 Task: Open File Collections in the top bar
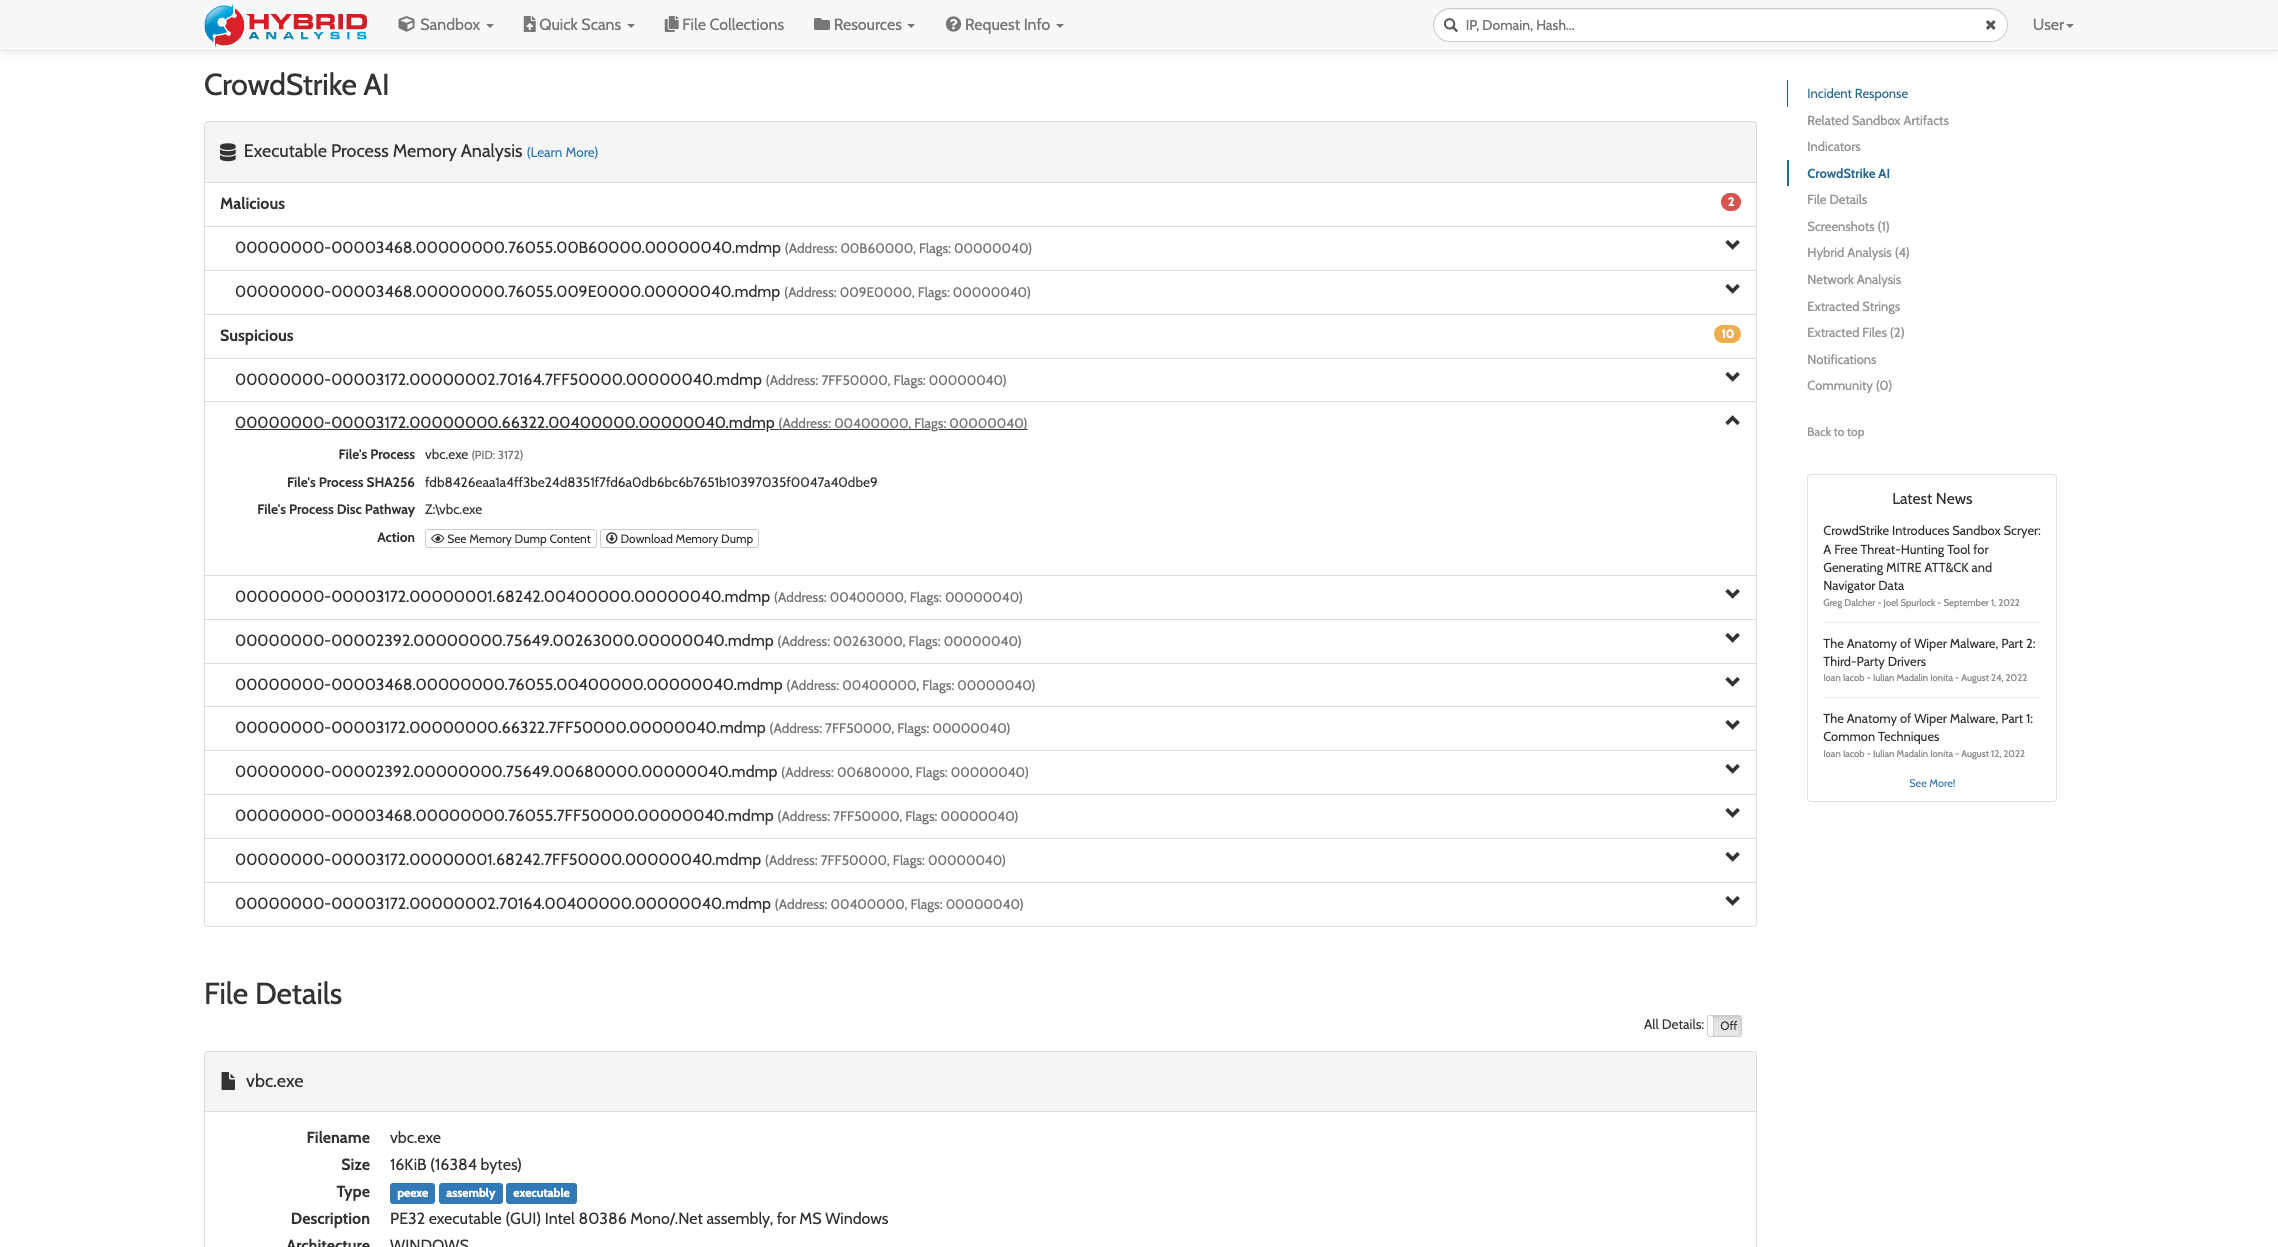(723, 24)
